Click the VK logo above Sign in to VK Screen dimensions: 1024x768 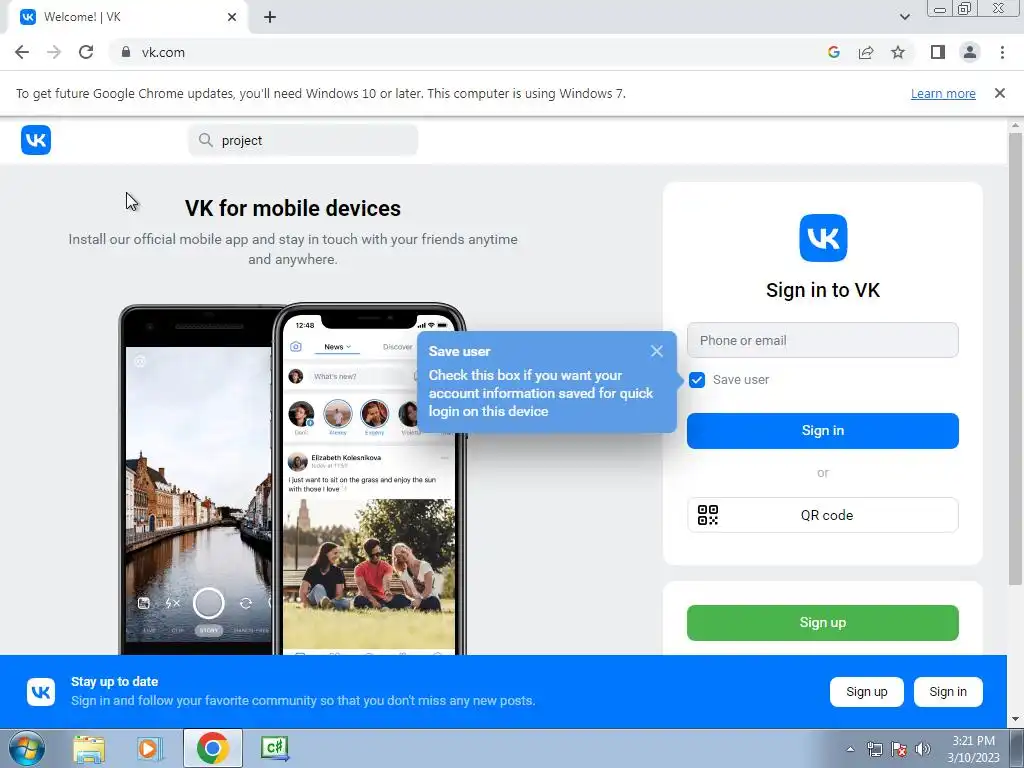pos(823,238)
